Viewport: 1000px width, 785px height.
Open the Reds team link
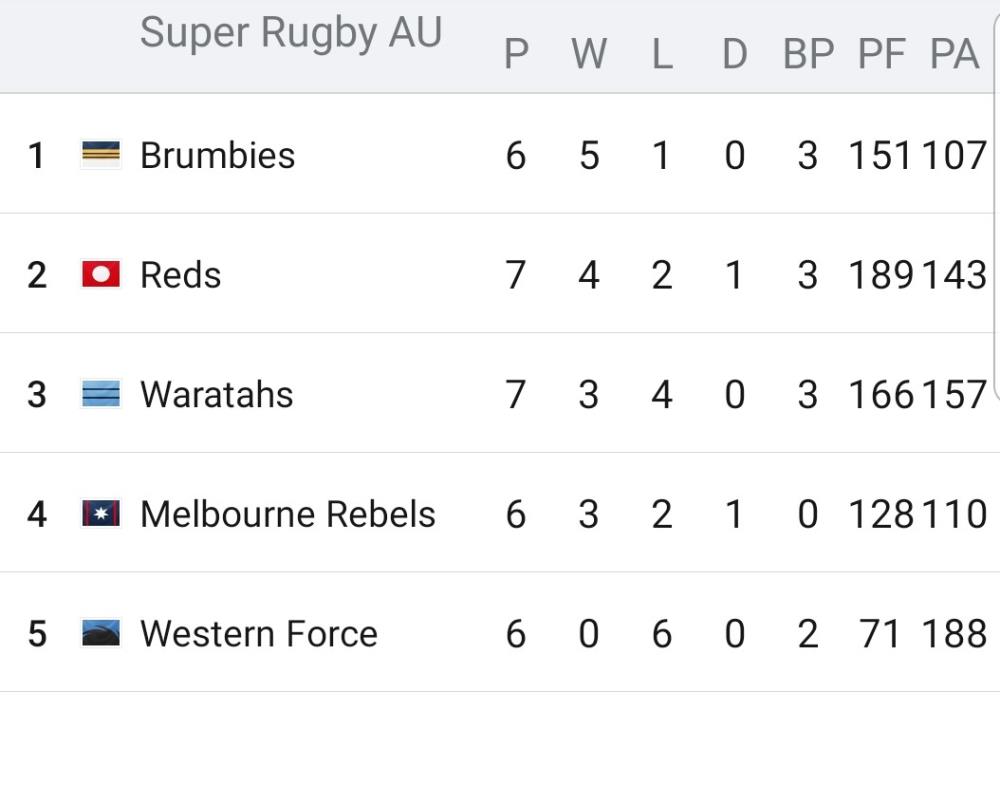180,274
